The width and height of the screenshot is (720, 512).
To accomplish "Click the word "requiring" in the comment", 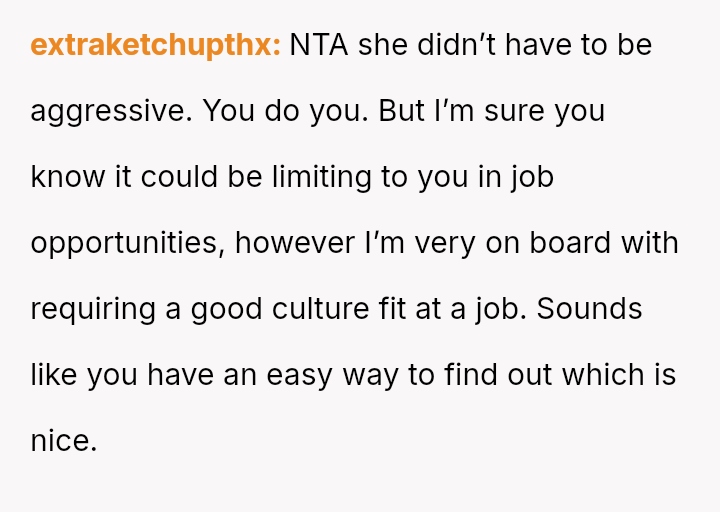I will click(93, 309).
